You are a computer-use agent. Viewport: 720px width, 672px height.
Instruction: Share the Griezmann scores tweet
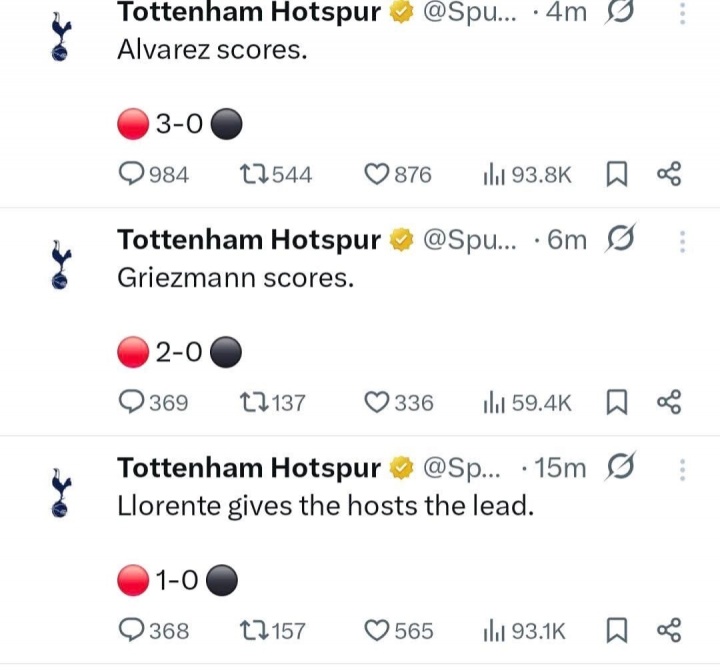click(668, 402)
